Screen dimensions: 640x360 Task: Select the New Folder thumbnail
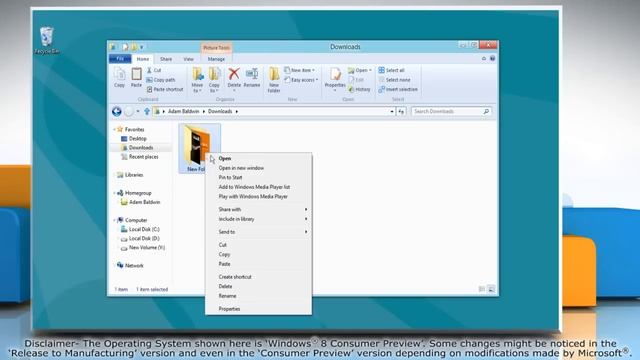pyautogui.click(x=199, y=148)
